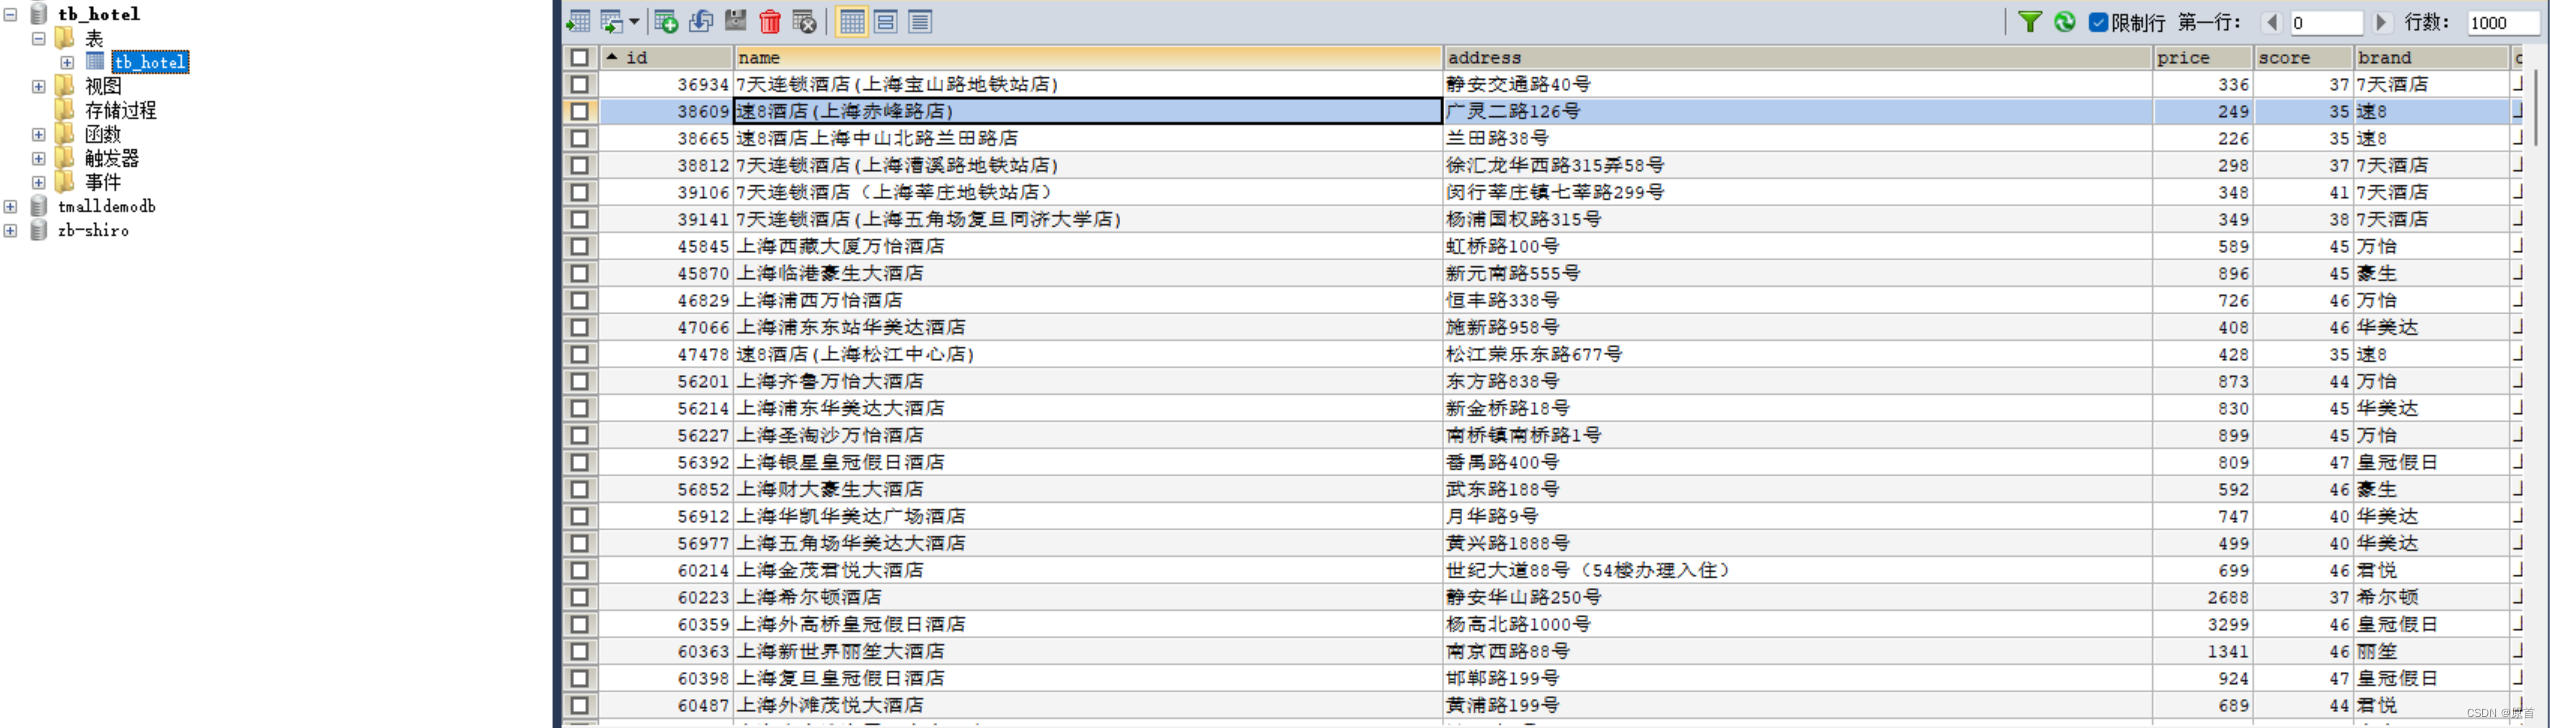Click the 行数 input field

pos(2503,22)
